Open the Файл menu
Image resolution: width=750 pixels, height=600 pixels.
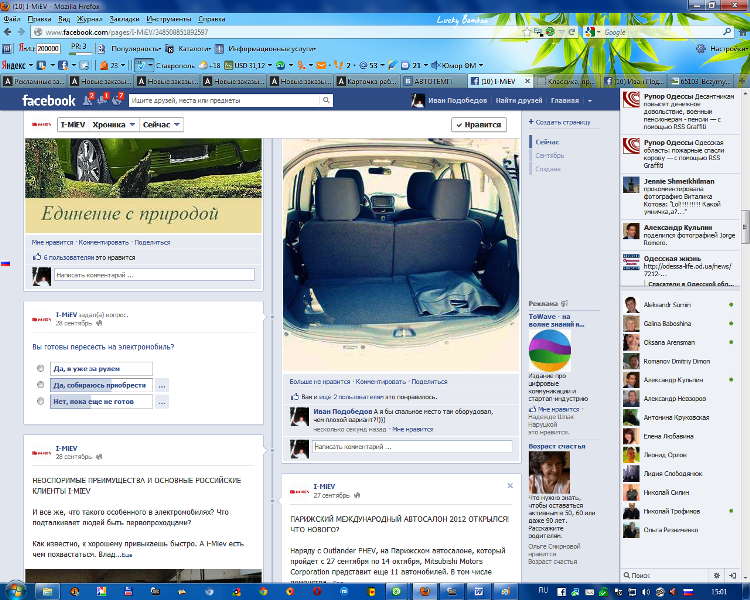tap(12, 19)
